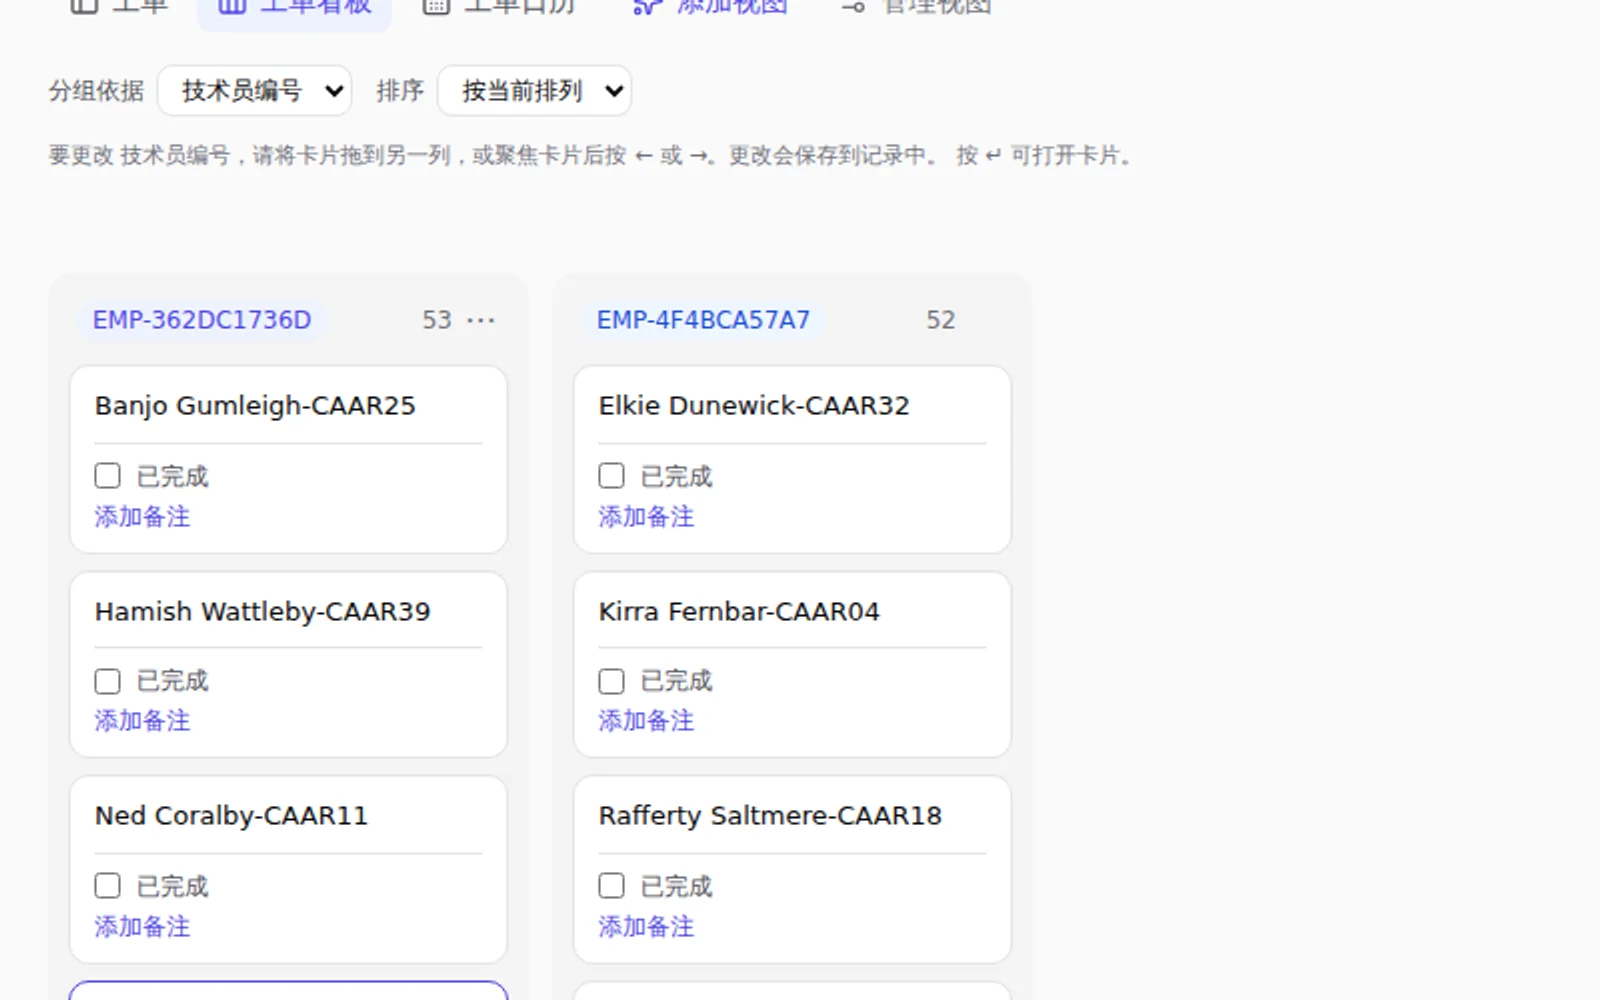Screen dimensions: 1600x1000
Task: Click the calendar icon of 工单日历 view
Action: pyautogui.click(x=436, y=5)
